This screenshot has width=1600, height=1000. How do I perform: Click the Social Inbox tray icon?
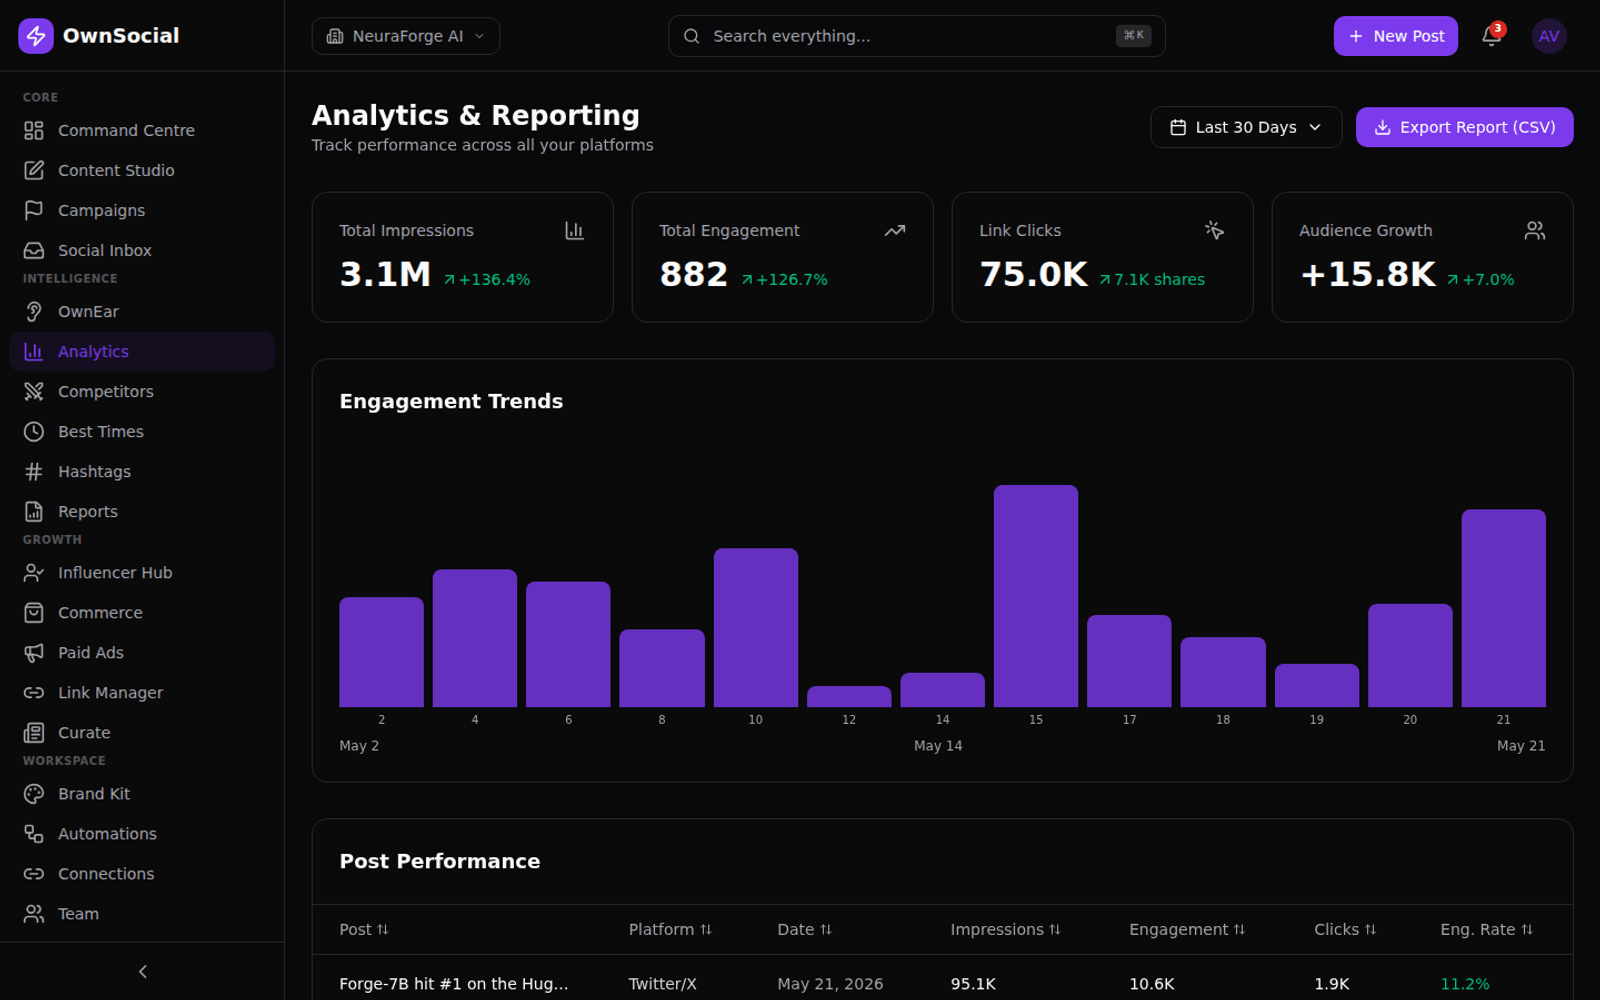click(x=34, y=251)
